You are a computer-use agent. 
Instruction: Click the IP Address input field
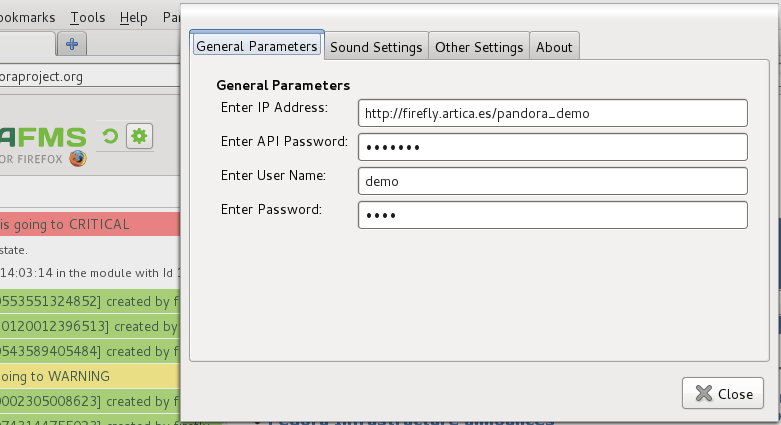coord(552,113)
